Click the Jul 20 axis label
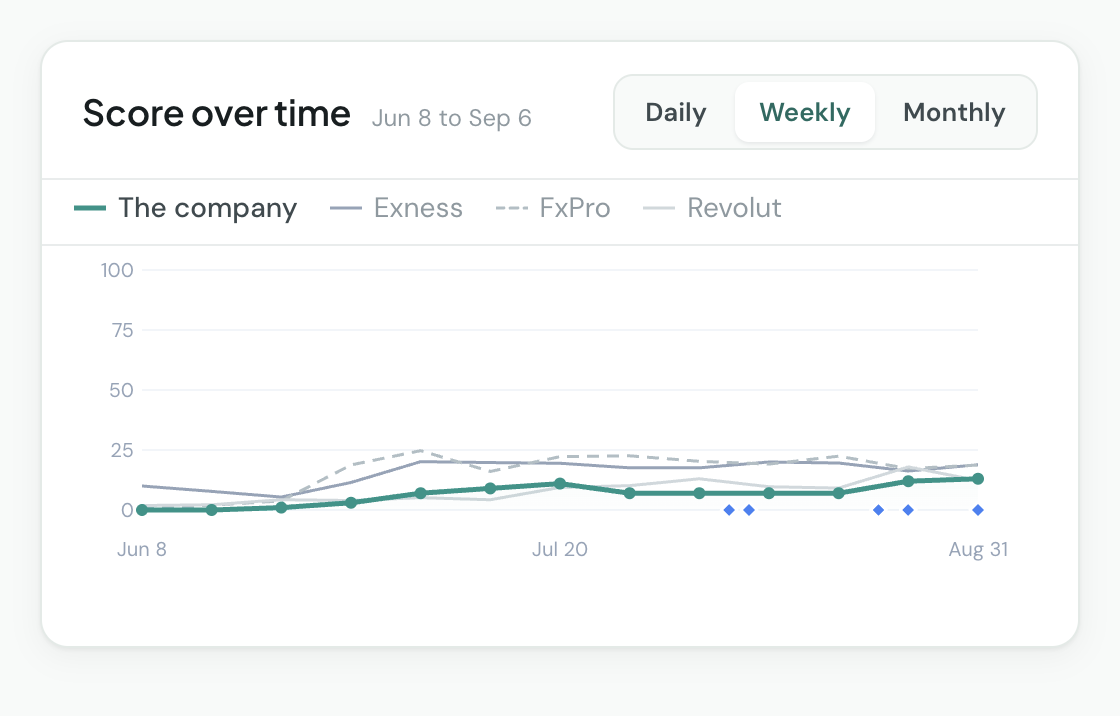The image size is (1120, 716). click(559, 549)
